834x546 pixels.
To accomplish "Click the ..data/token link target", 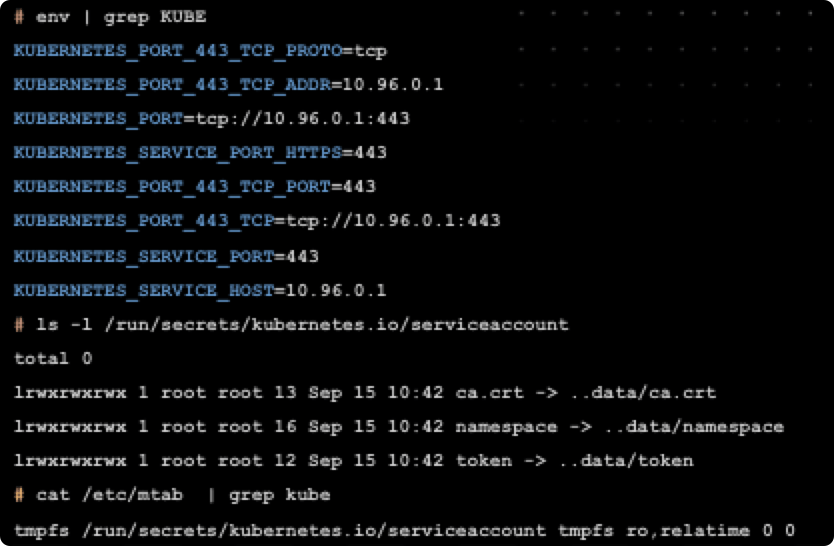I will (x=626, y=460).
